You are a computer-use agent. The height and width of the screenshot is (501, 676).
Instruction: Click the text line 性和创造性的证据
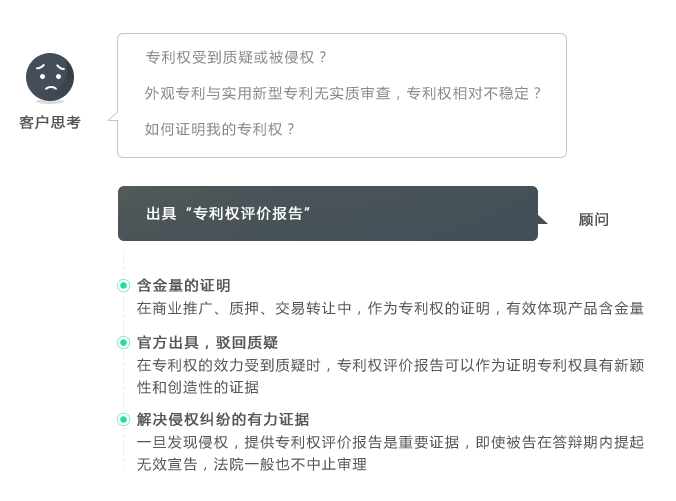(198, 387)
